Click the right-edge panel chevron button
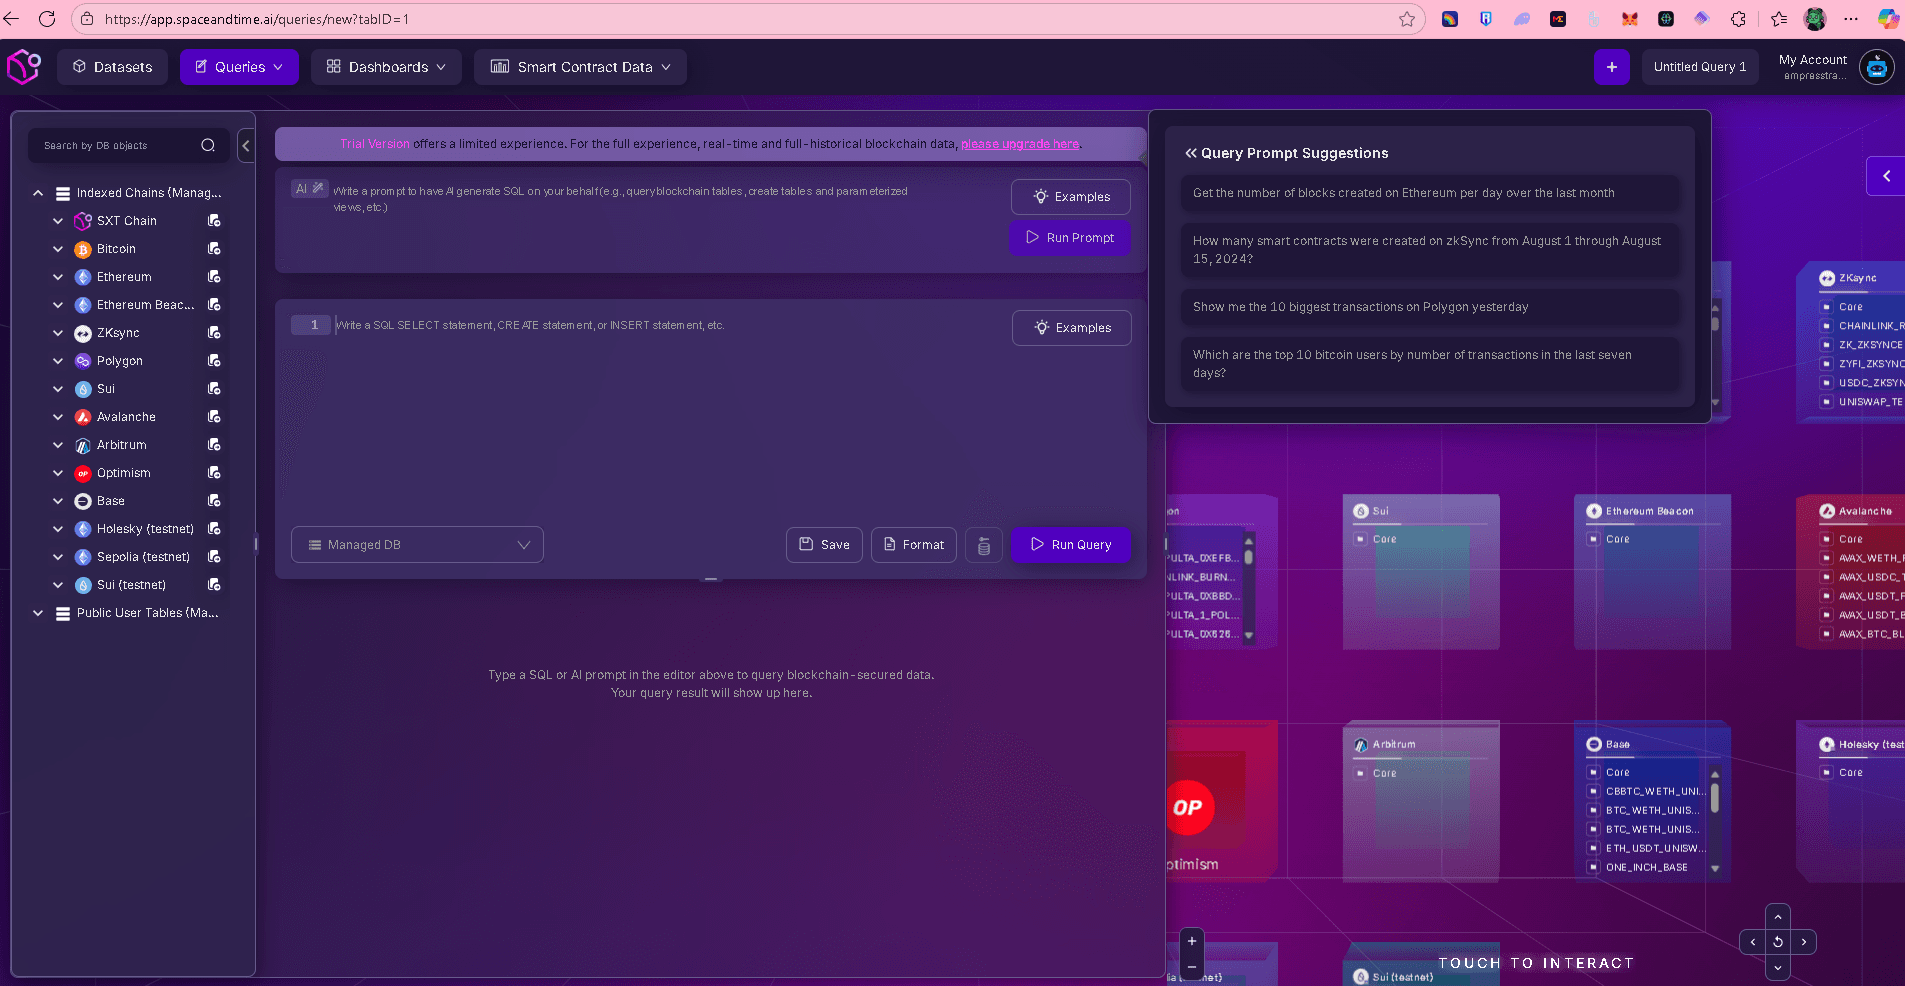This screenshot has width=1905, height=986. click(x=1886, y=176)
